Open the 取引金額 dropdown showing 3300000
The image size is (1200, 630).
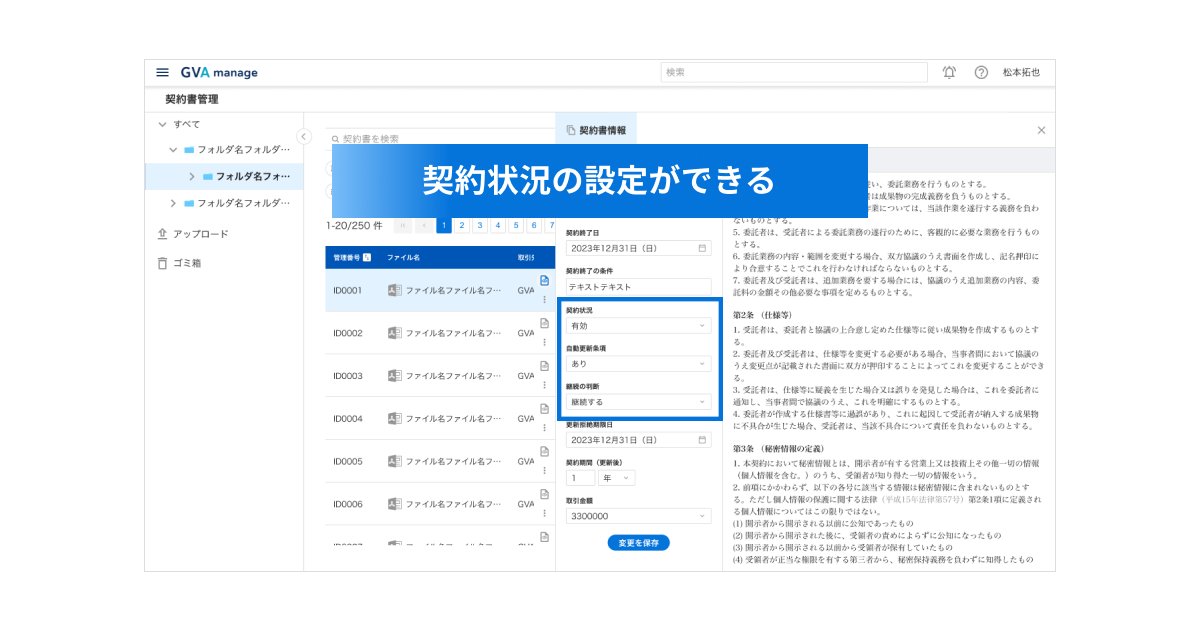[639, 516]
